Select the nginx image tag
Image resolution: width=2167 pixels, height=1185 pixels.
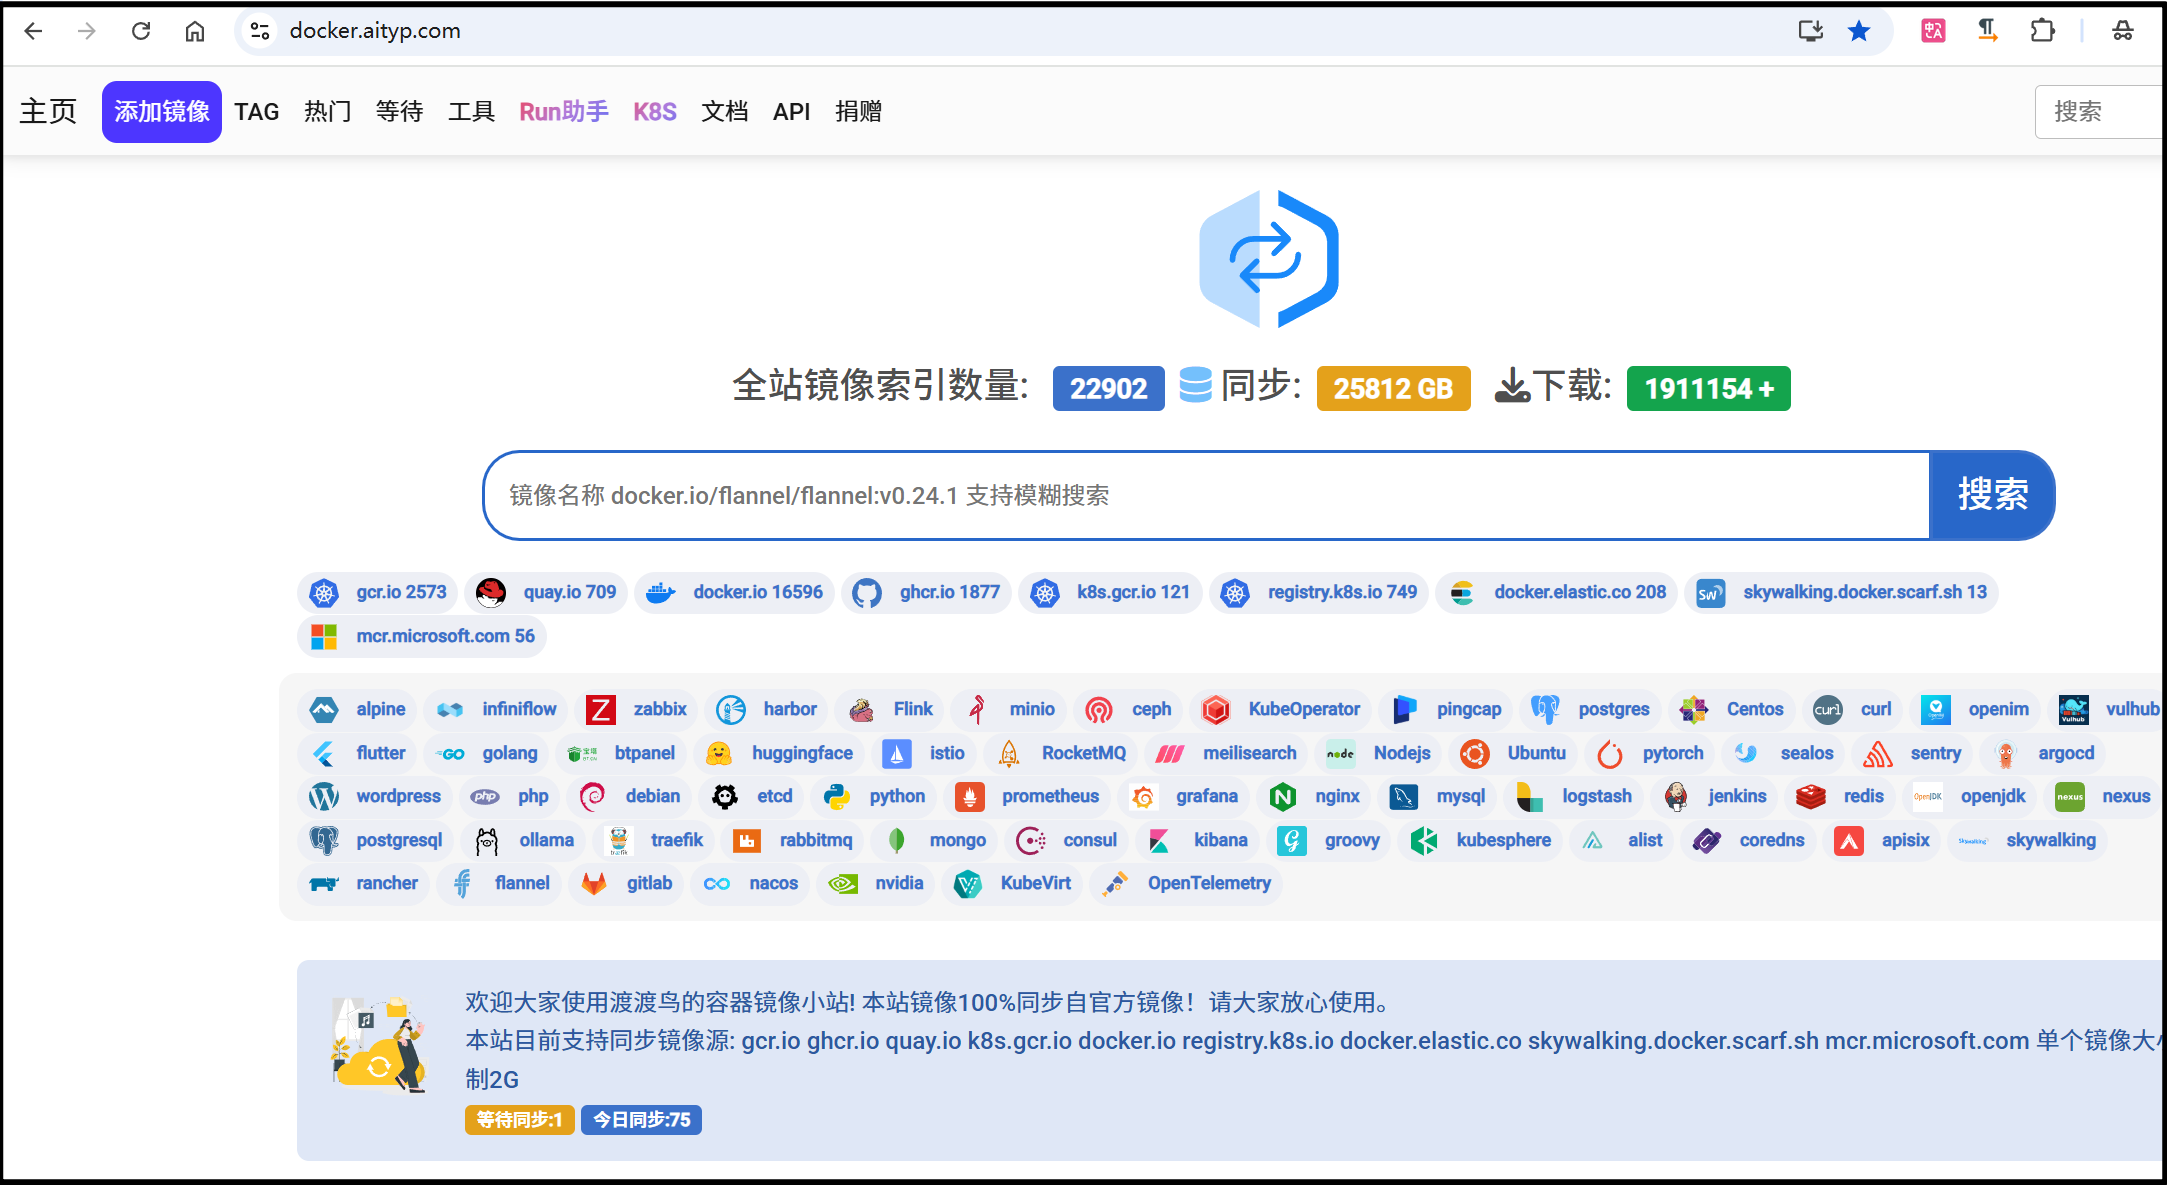point(1314,797)
